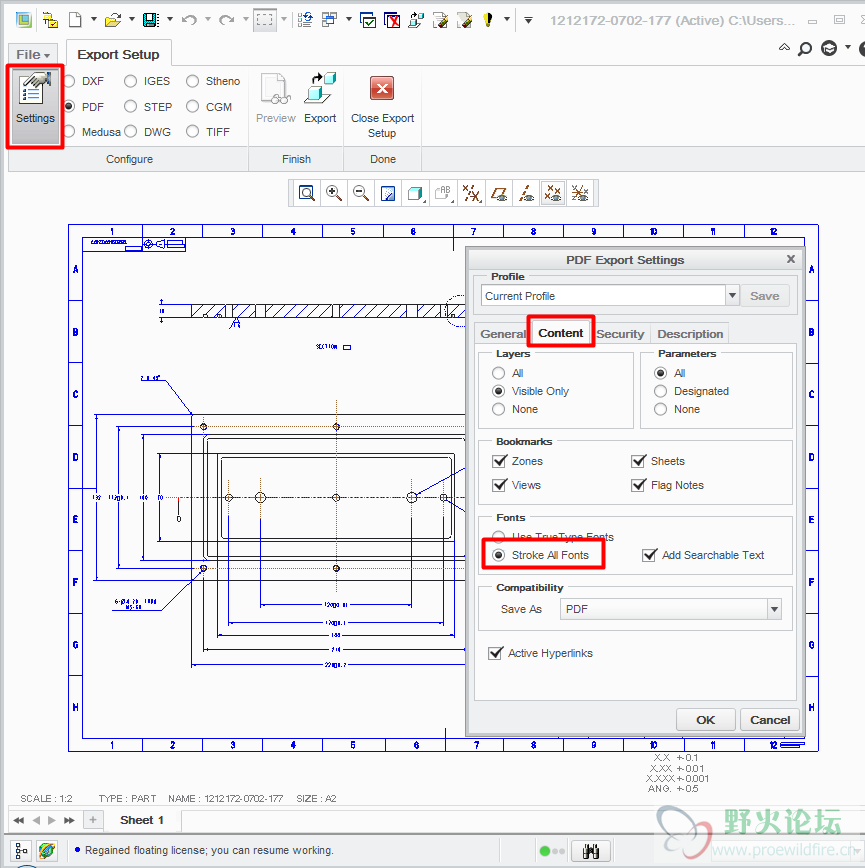Expand the windows switcher dropdown arrow
This screenshot has height=868, width=865.
point(349,20)
